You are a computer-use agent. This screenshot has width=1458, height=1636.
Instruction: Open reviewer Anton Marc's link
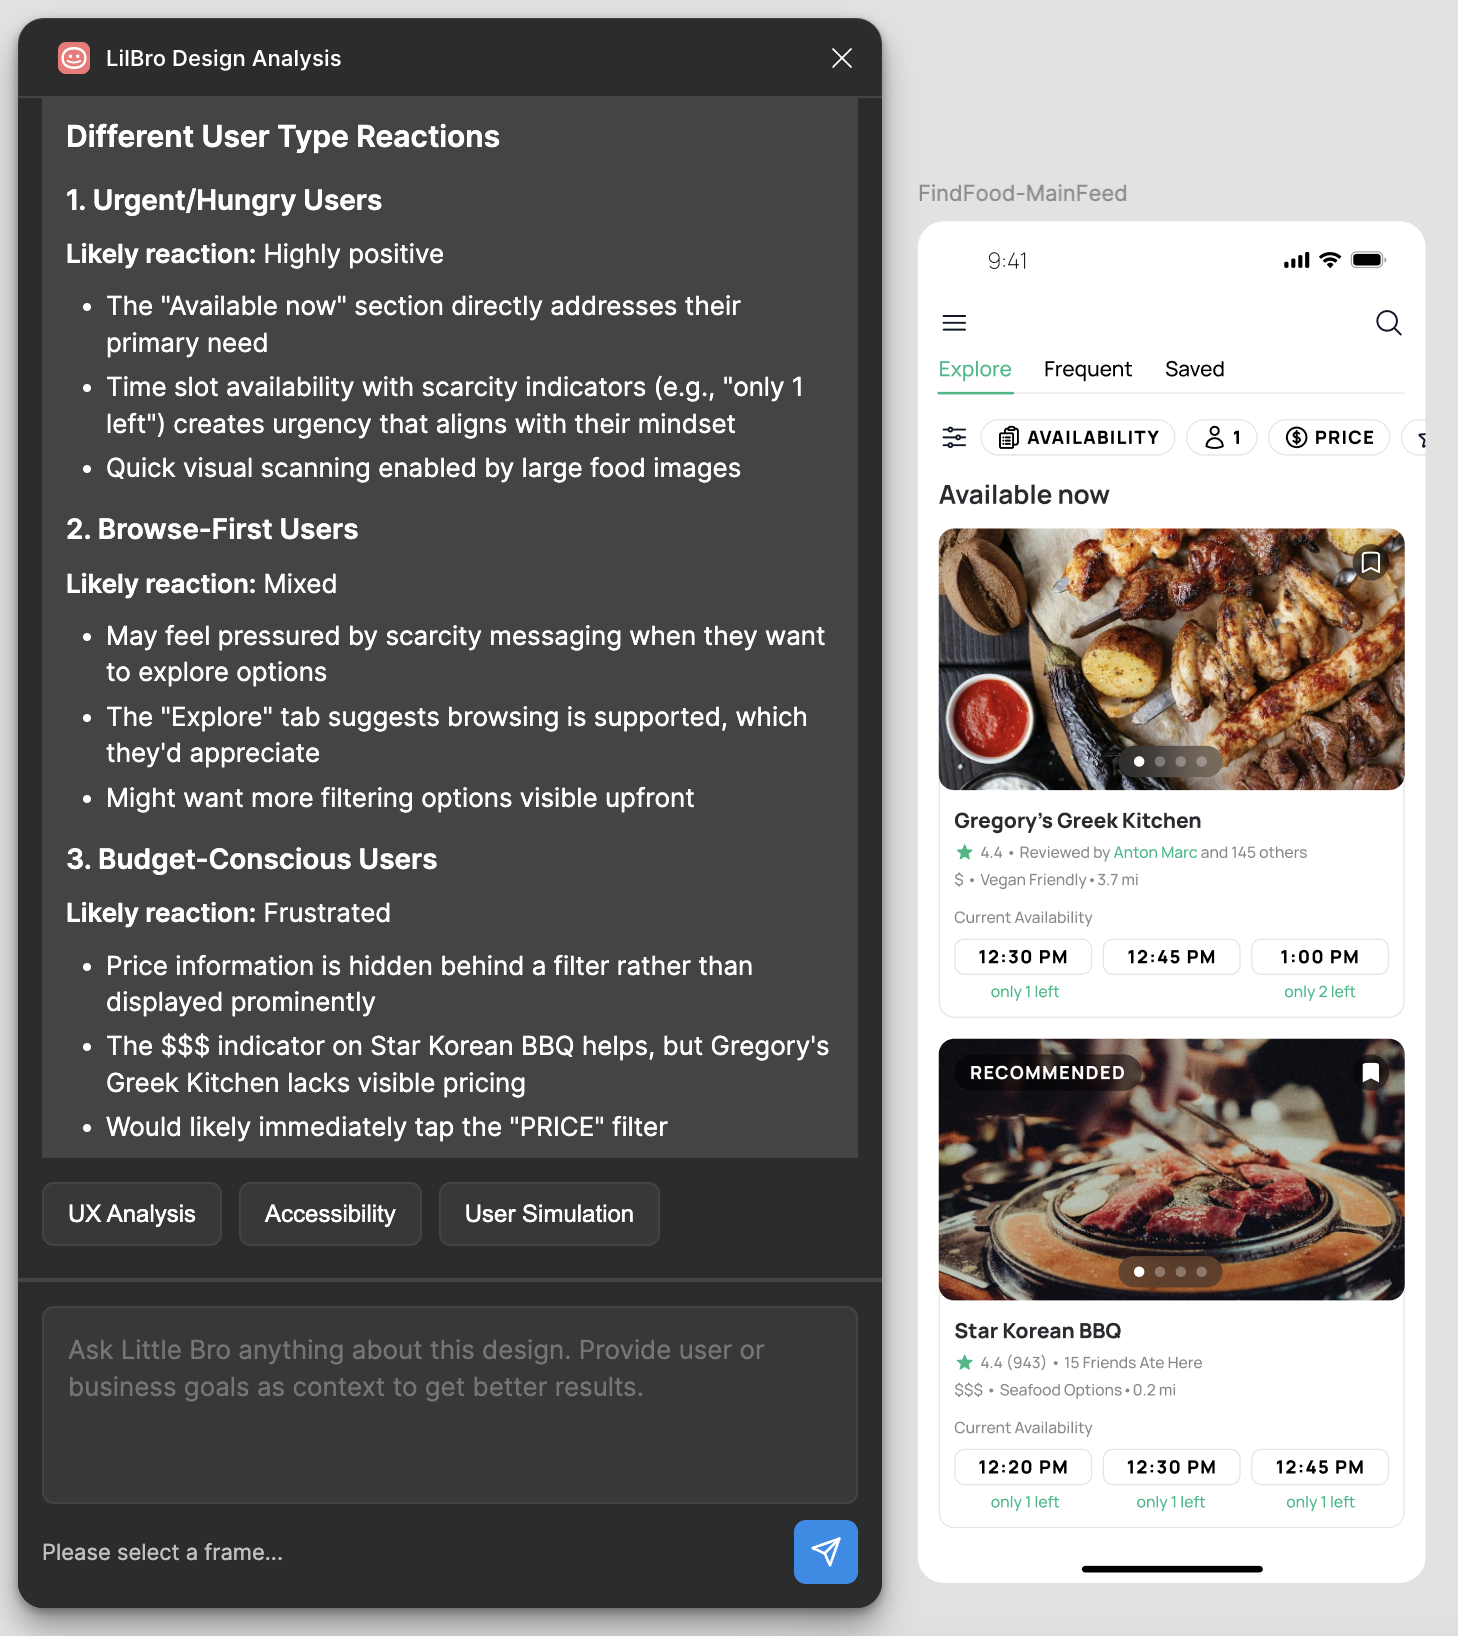tap(1155, 852)
